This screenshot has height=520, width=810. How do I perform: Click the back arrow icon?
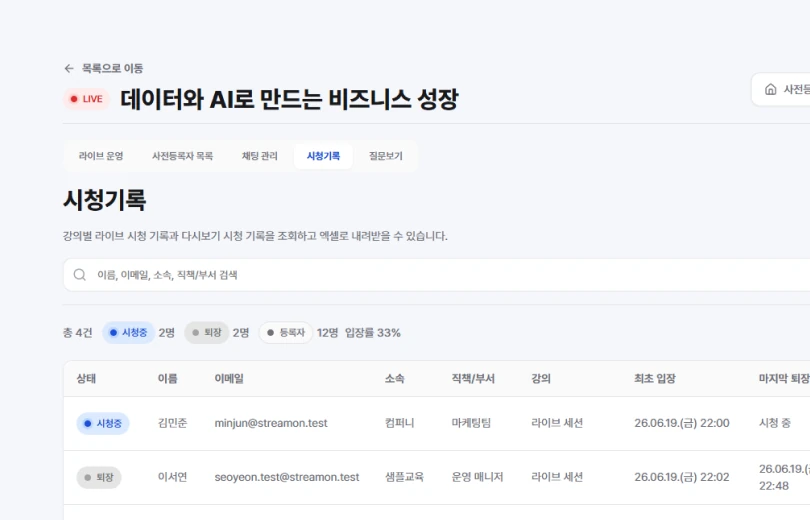point(69,68)
